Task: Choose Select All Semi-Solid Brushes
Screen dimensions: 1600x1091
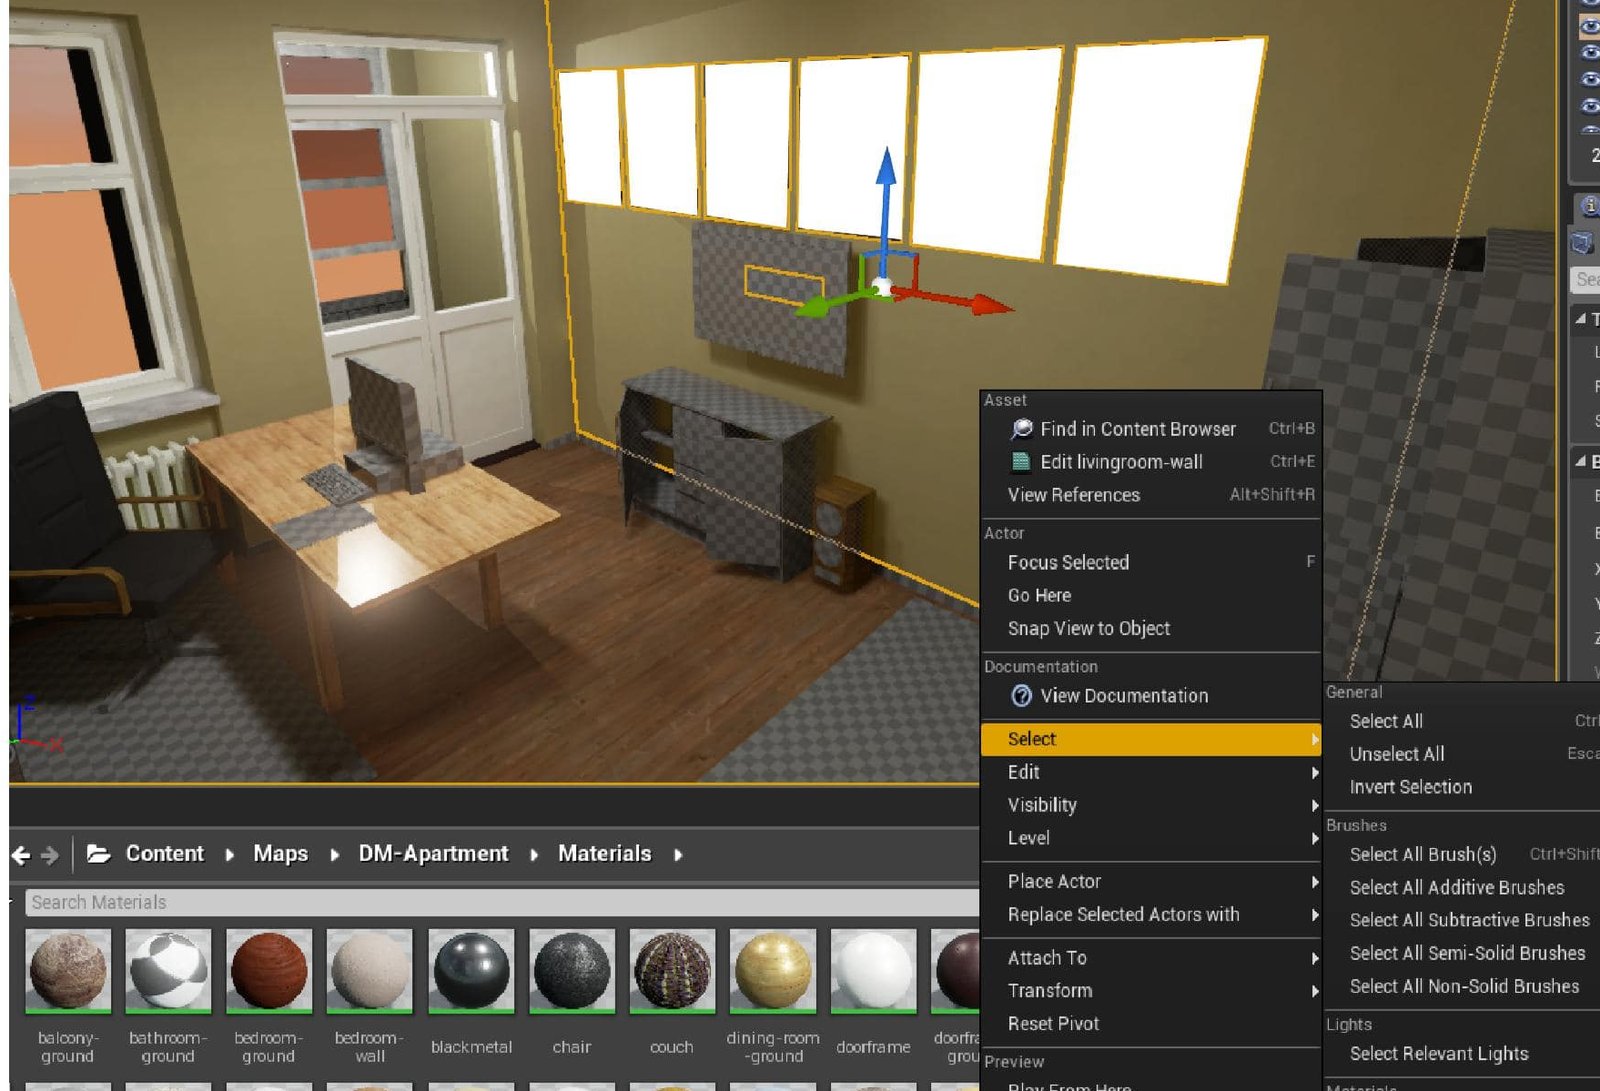Action: pos(1462,953)
